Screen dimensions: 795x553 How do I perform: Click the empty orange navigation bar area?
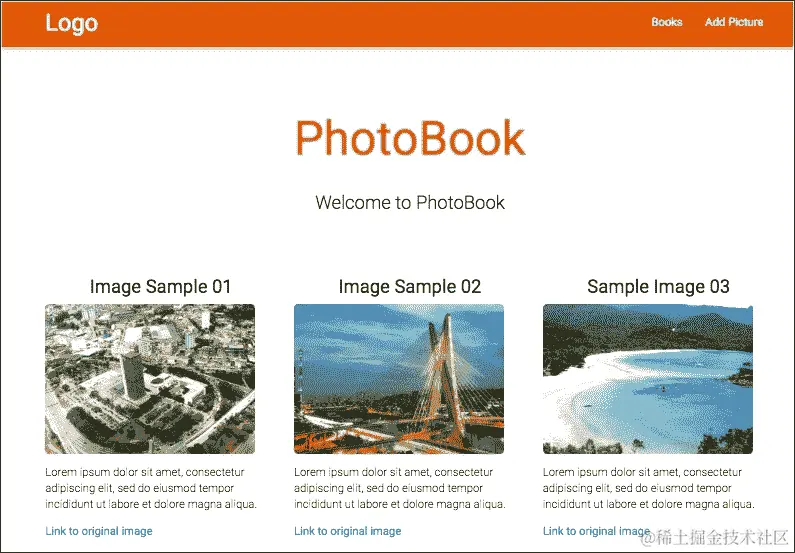(x=375, y=23)
